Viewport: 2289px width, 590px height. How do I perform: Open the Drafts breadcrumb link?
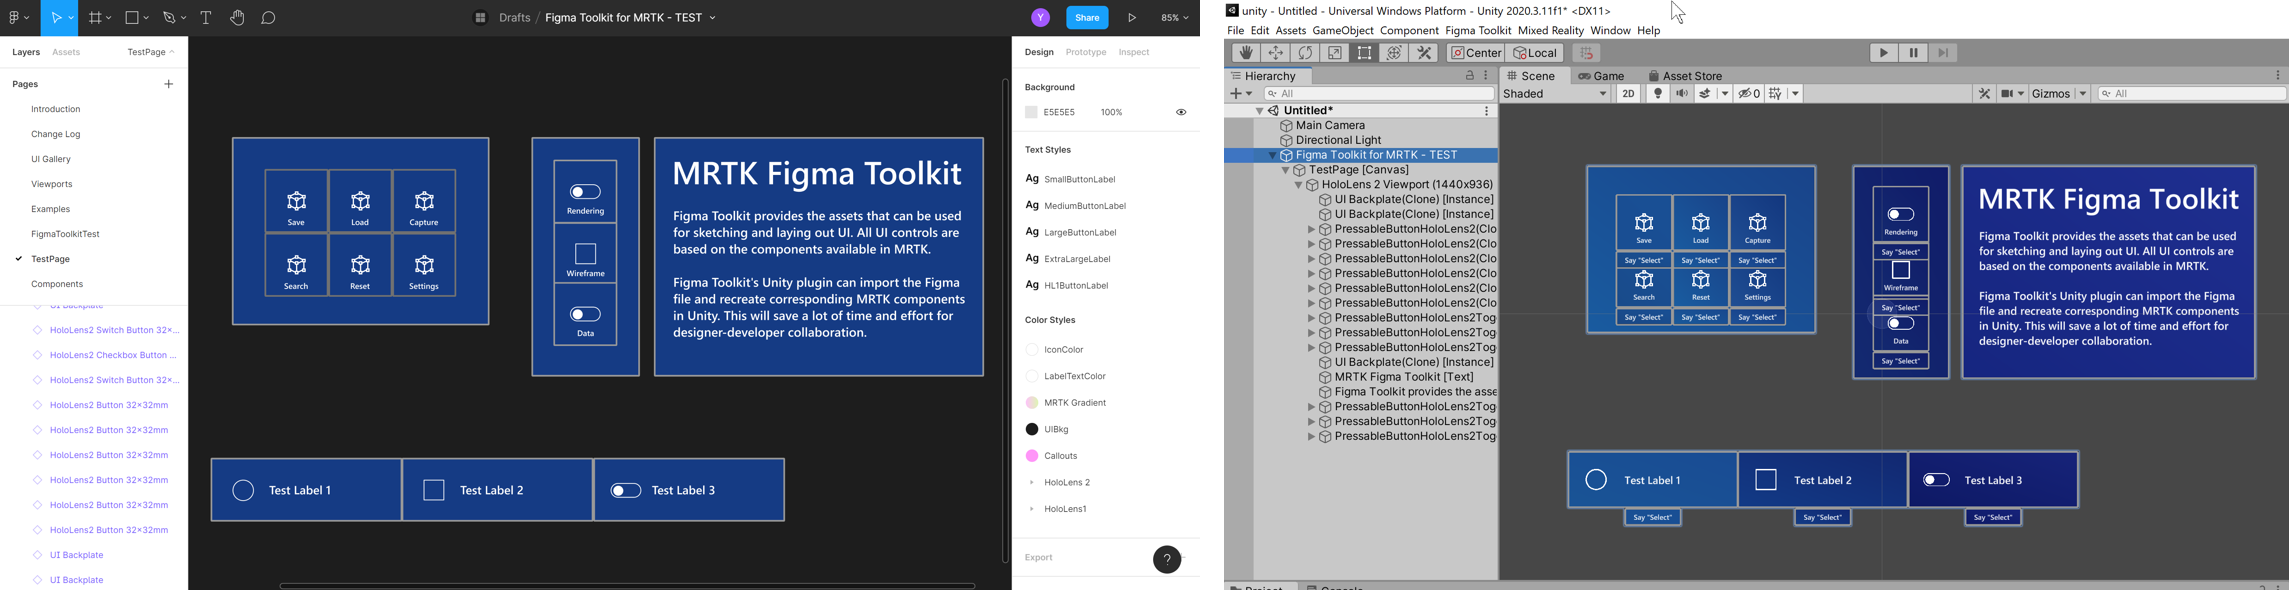[x=515, y=18]
